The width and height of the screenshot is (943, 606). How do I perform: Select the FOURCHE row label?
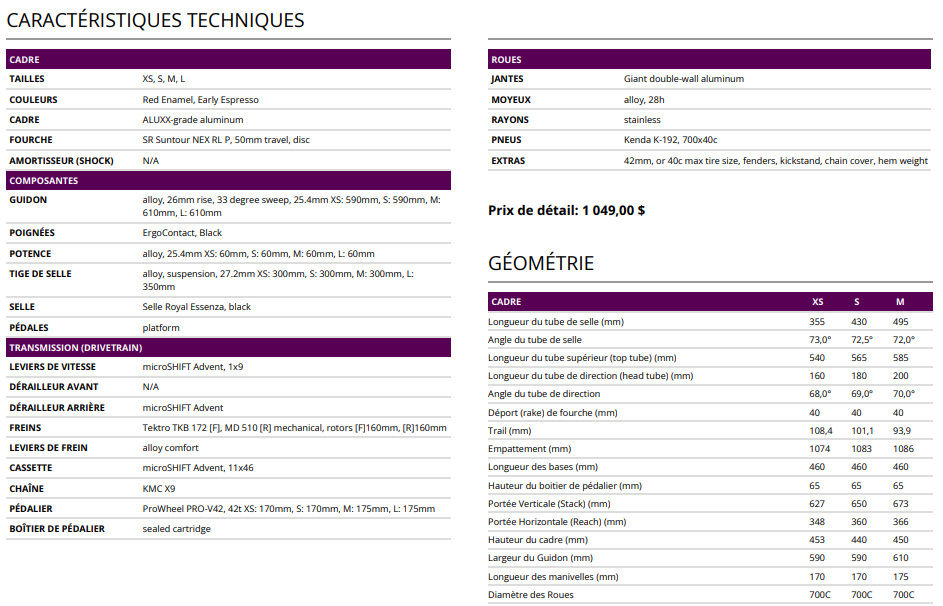coord(31,140)
